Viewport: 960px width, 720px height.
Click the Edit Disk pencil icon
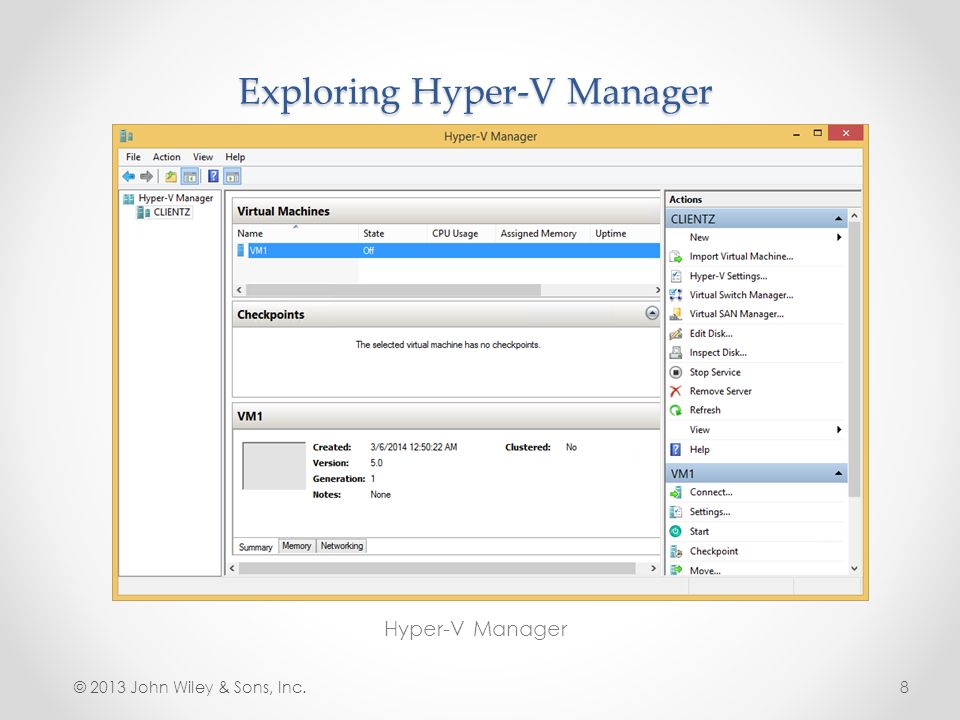click(x=676, y=334)
